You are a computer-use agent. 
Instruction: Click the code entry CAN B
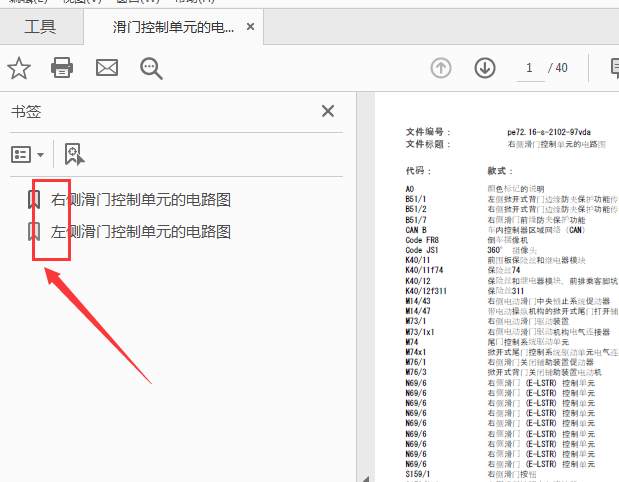pos(416,230)
